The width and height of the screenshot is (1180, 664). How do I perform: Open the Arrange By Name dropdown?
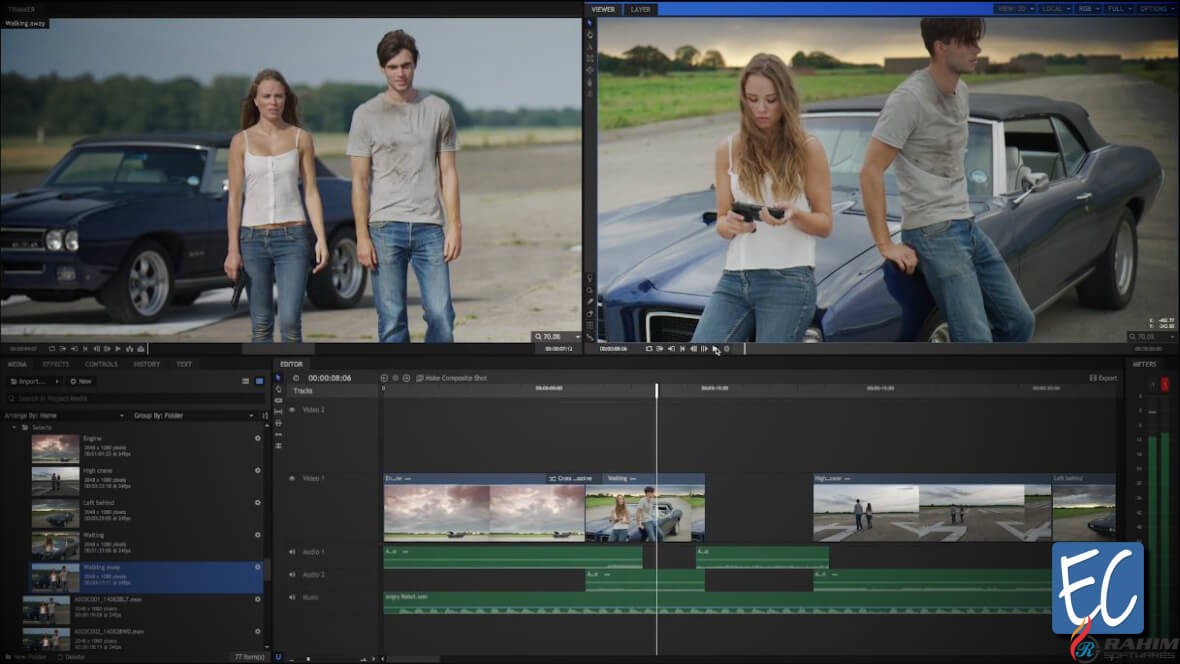(65, 415)
